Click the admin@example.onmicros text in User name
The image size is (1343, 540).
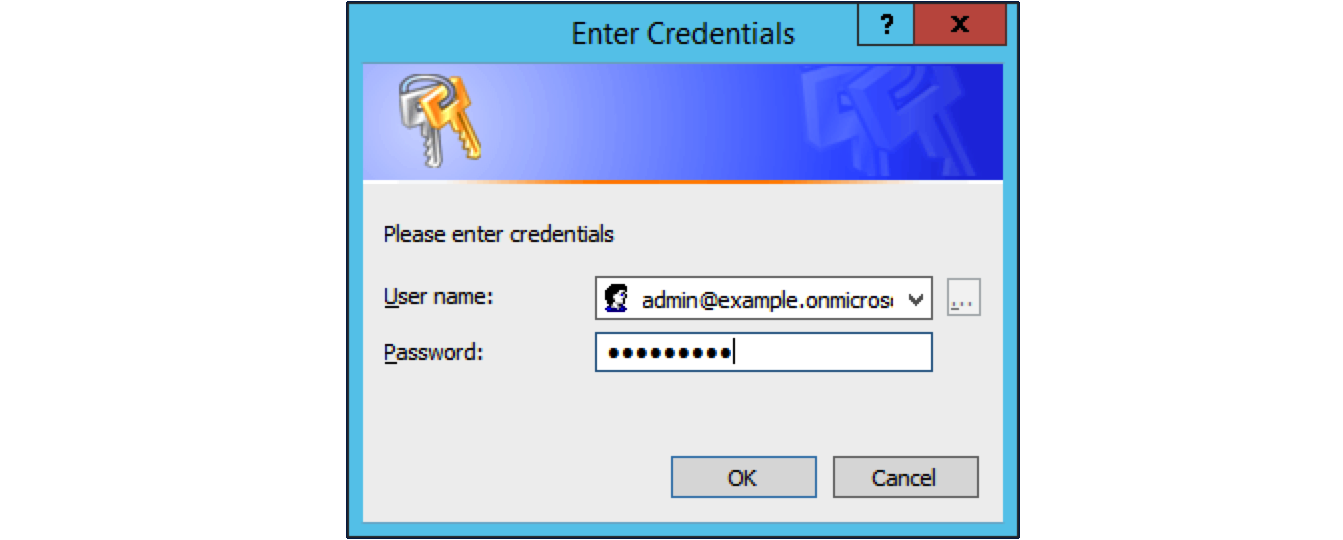tap(767, 299)
